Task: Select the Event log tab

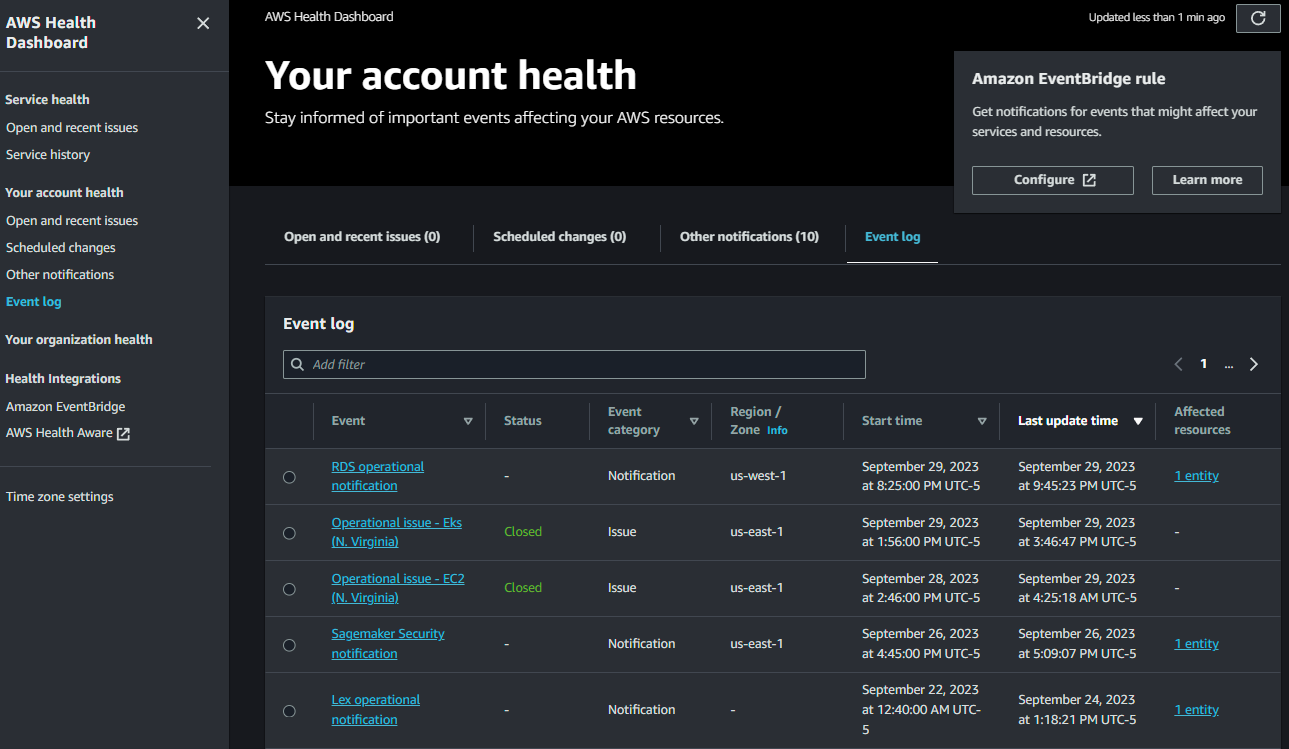Action: (892, 237)
